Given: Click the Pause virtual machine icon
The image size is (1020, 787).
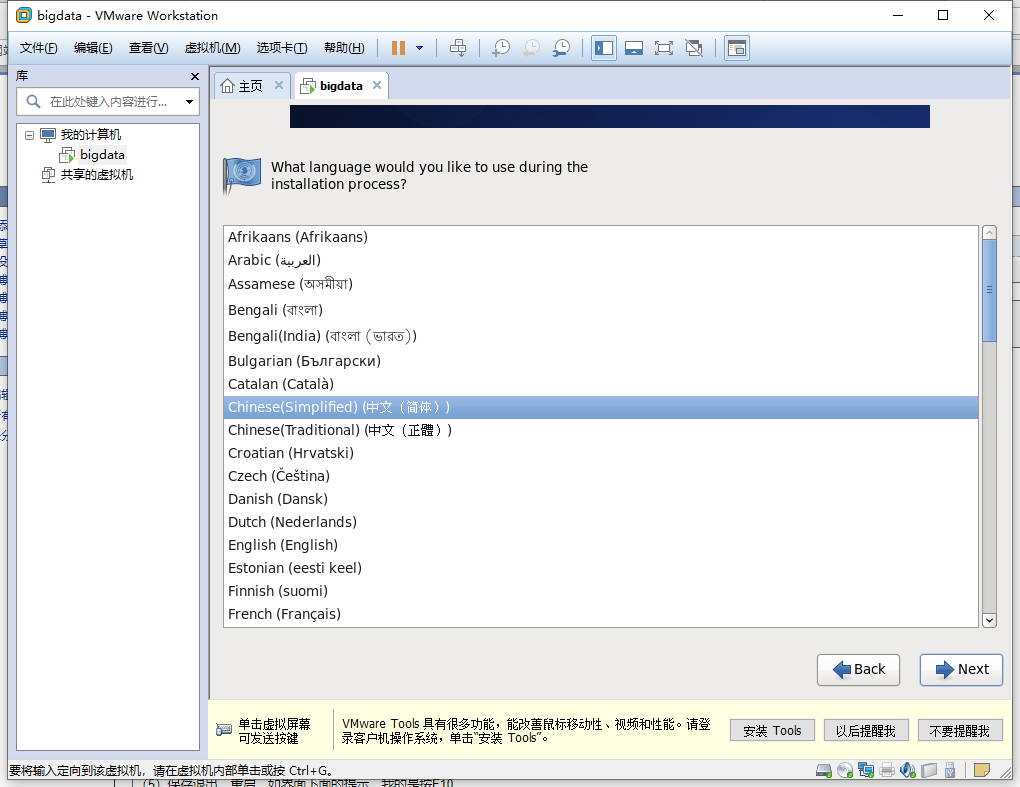Looking at the screenshot, I should click(x=398, y=47).
